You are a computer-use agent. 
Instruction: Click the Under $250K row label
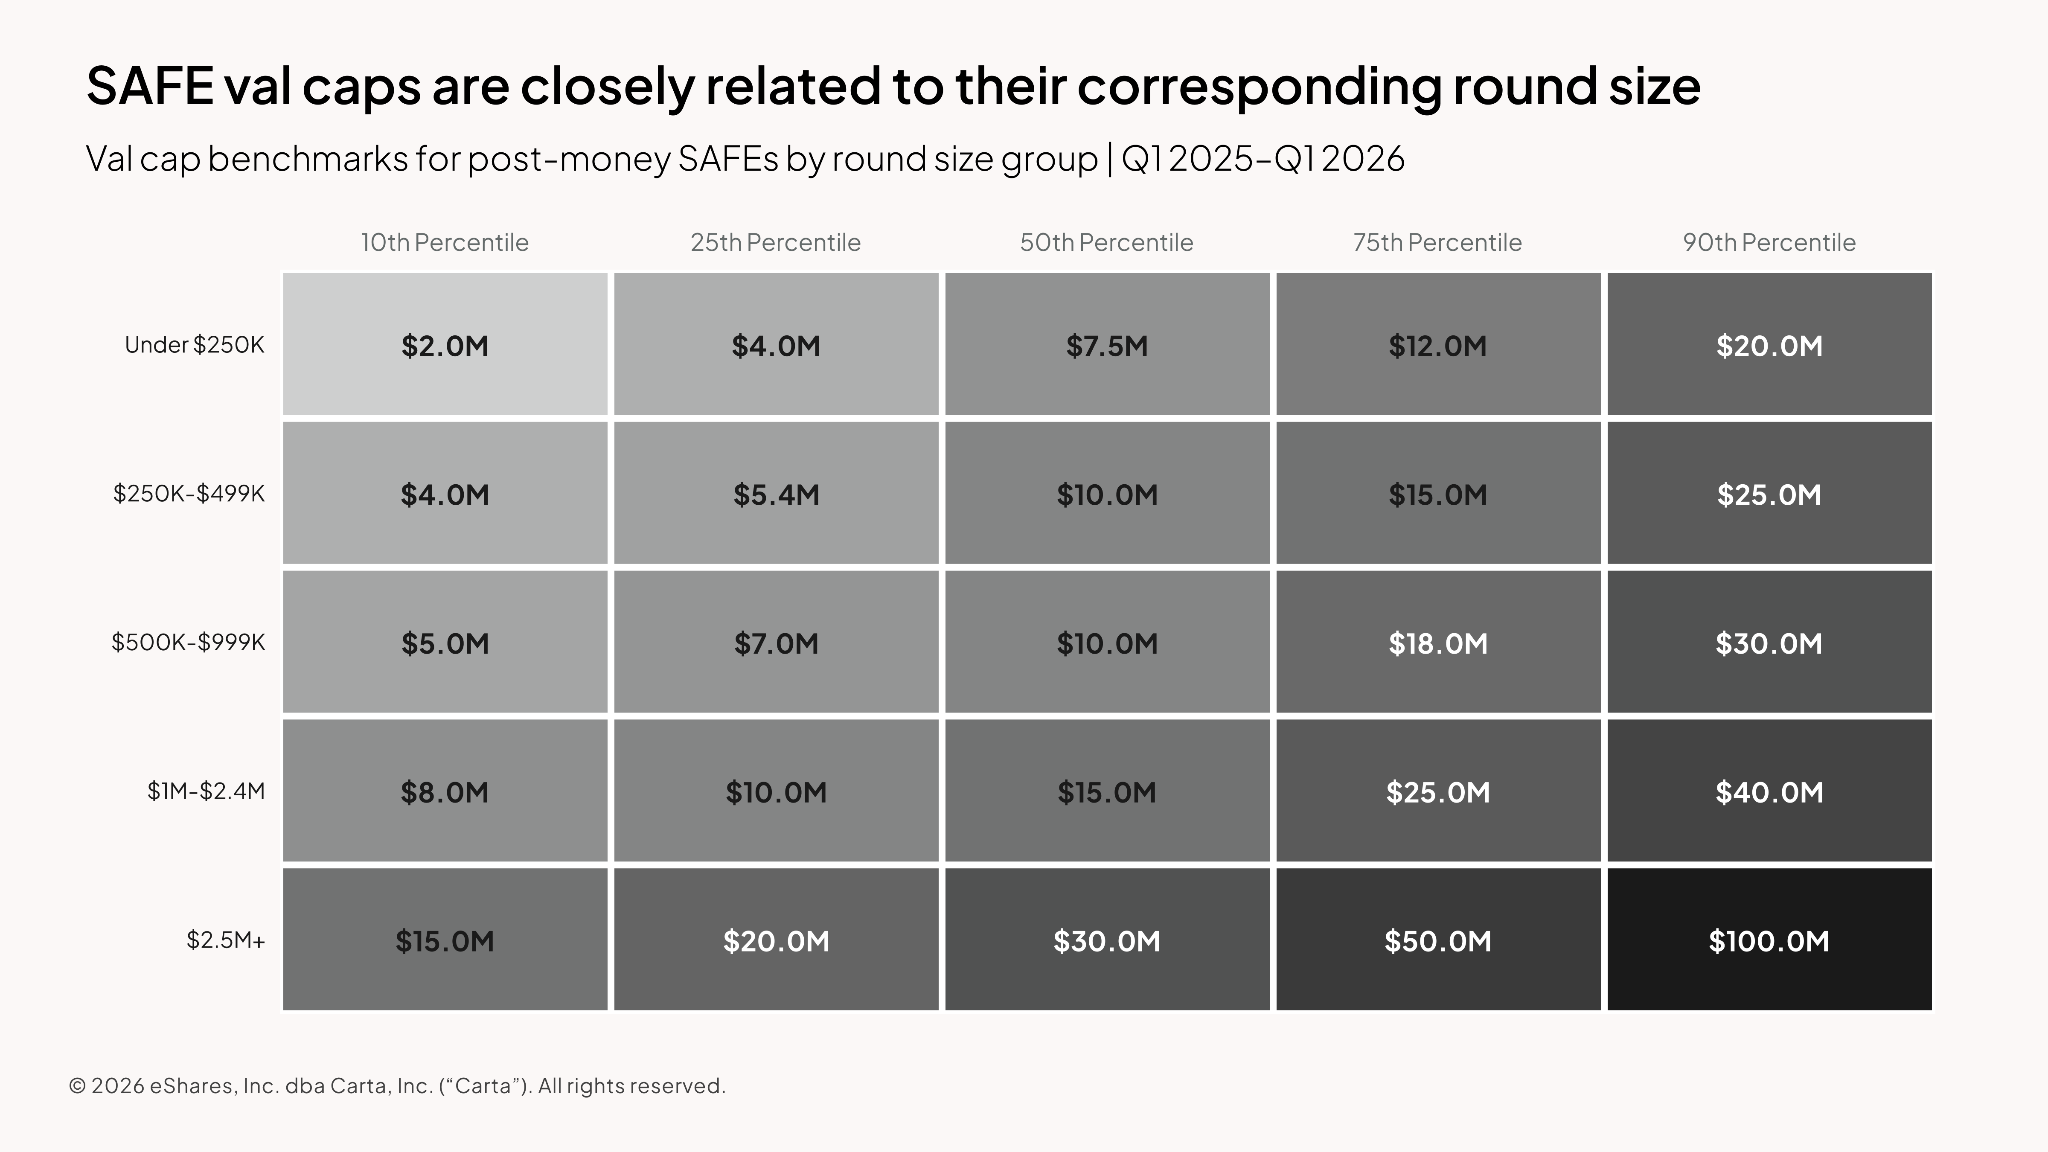pyautogui.click(x=195, y=345)
